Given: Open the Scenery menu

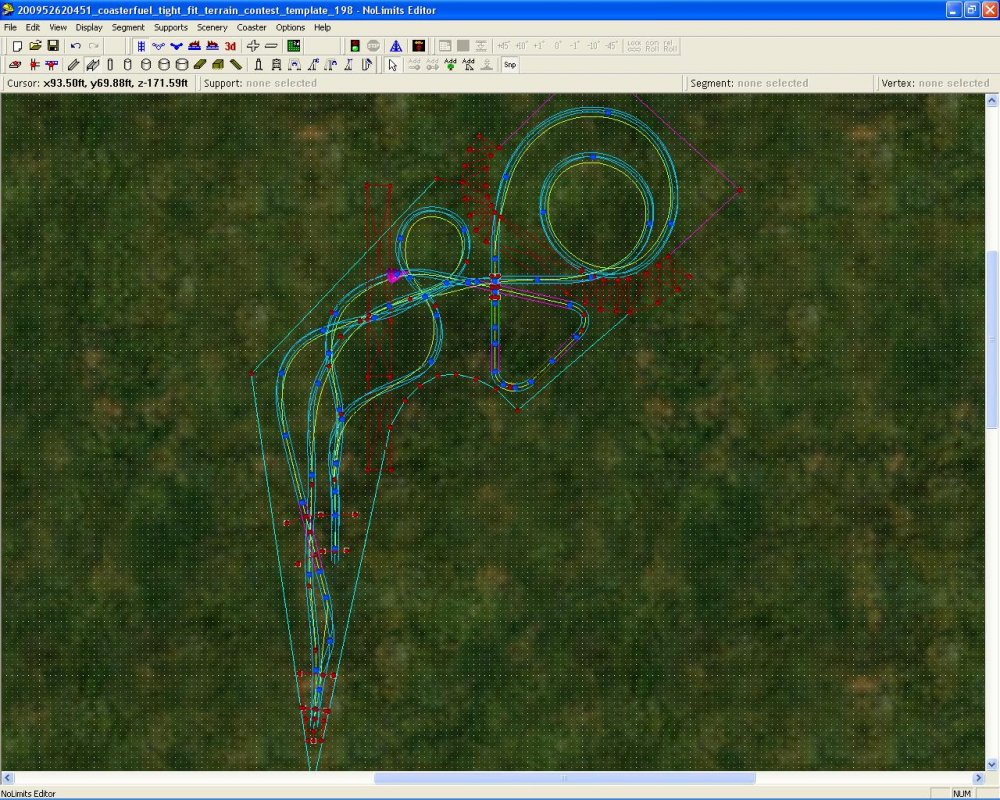Looking at the screenshot, I should [212, 27].
